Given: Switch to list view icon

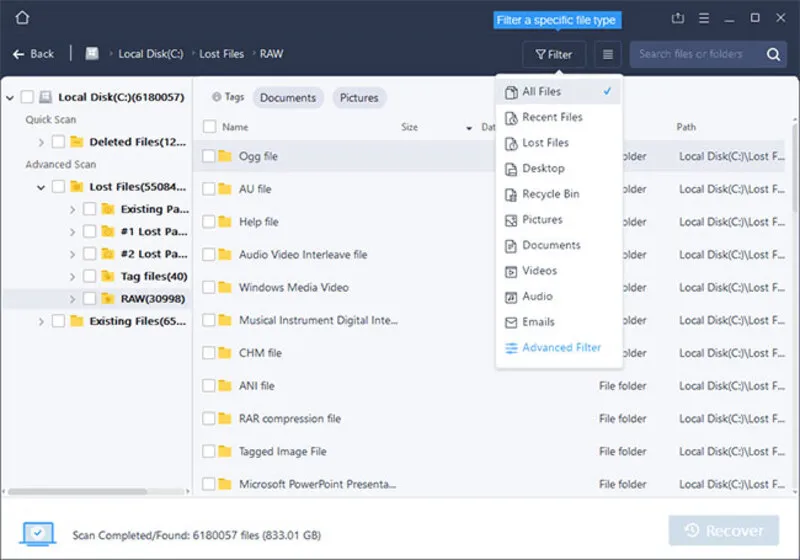Looking at the screenshot, I should [608, 55].
